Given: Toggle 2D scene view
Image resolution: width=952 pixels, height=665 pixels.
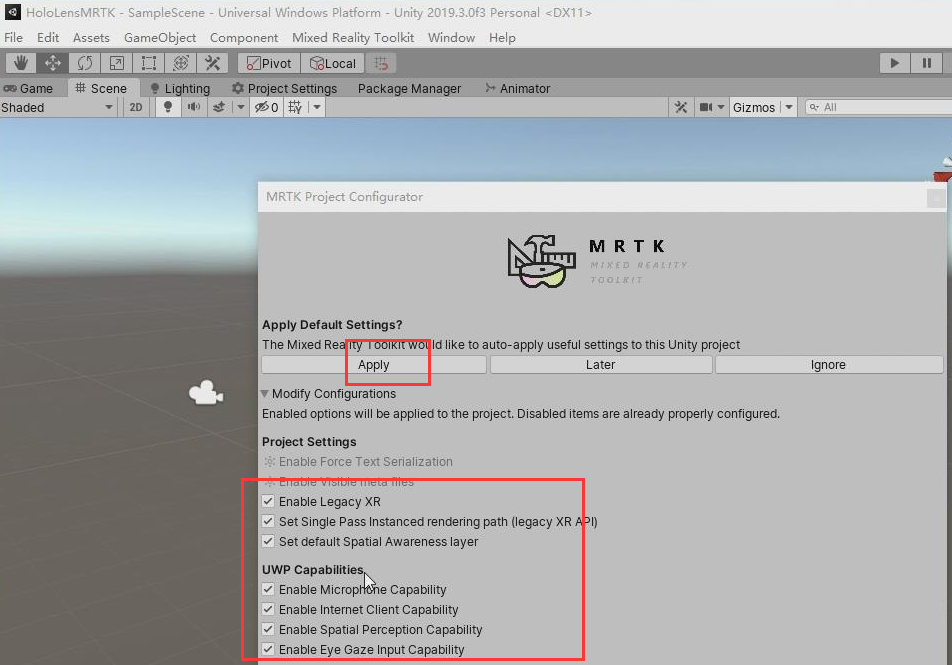Looking at the screenshot, I should pyautogui.click(x=136, y=107).
